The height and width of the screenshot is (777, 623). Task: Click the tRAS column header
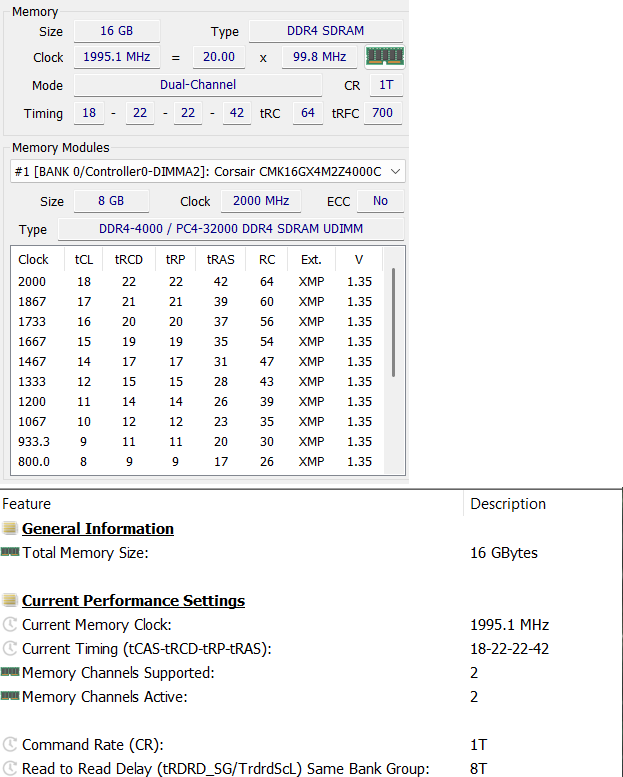pos(221,259)
